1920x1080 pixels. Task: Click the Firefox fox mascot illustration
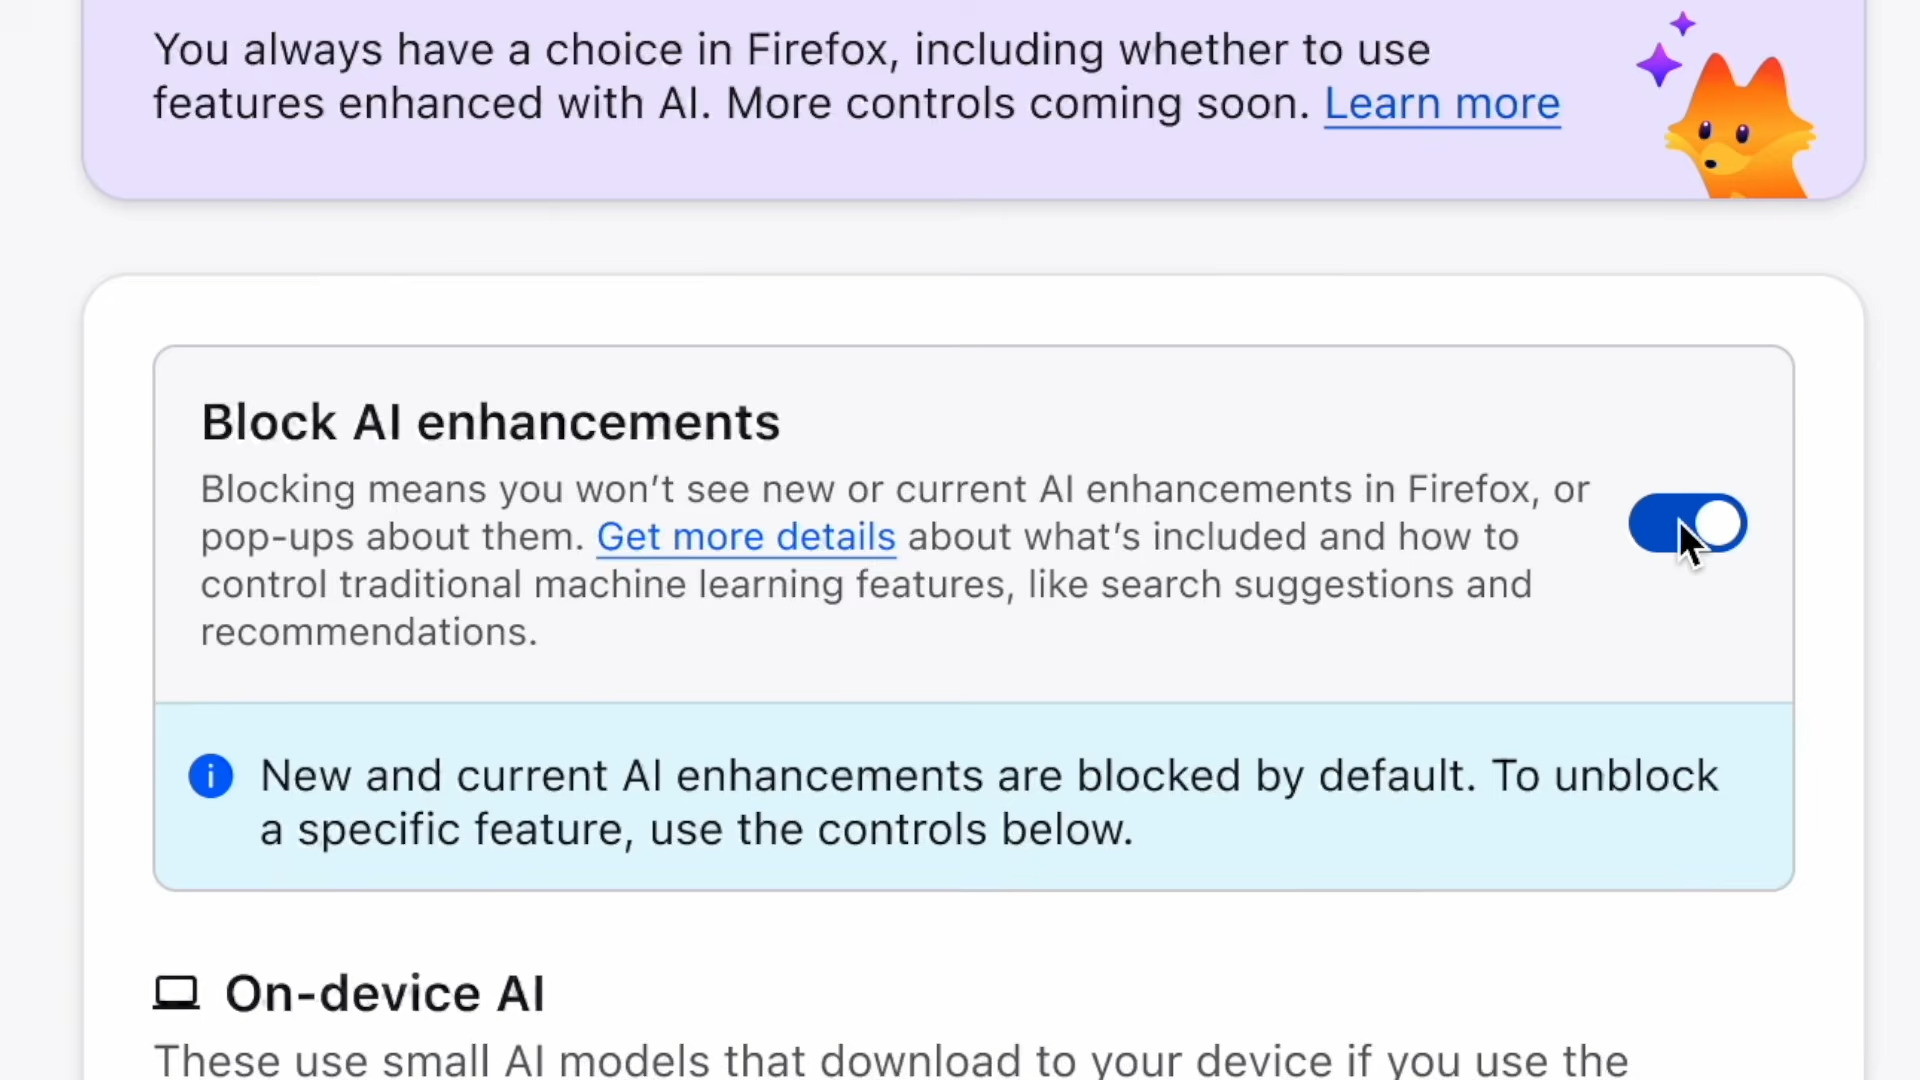tap(1742, 120)
